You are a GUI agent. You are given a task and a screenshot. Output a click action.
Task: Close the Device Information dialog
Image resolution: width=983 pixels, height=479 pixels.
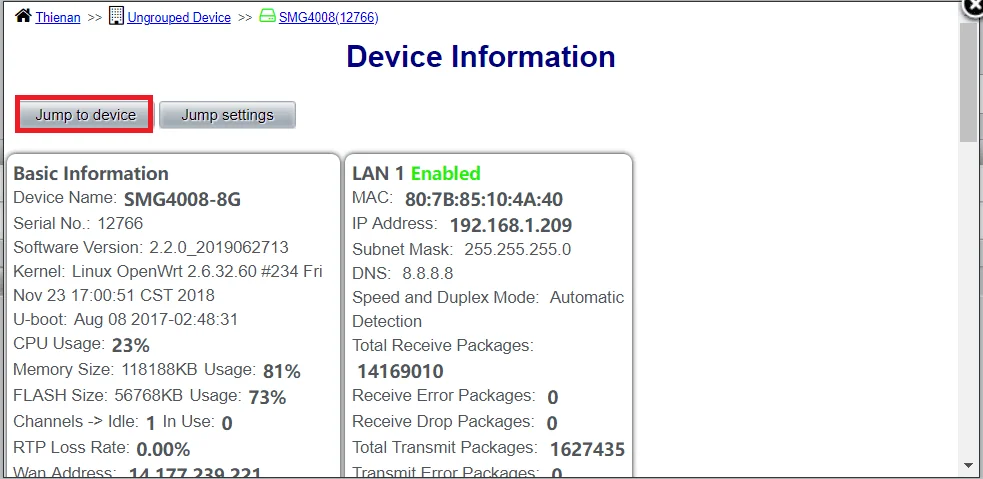point(974,8)
